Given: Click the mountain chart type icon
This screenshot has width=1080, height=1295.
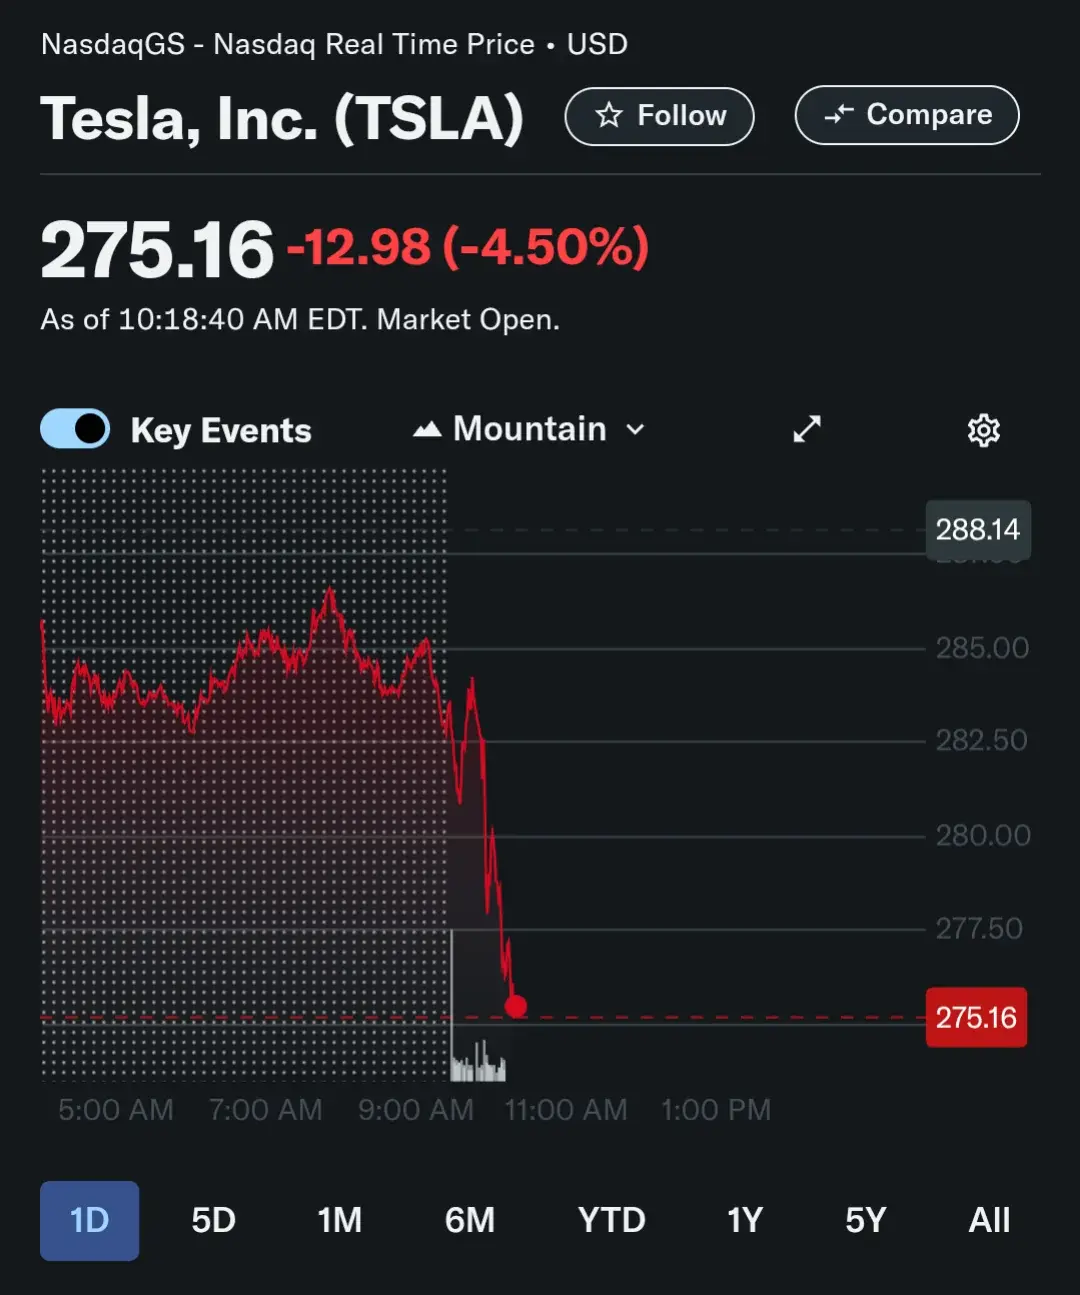Looking at the screenshot, I should pos(427,430).
